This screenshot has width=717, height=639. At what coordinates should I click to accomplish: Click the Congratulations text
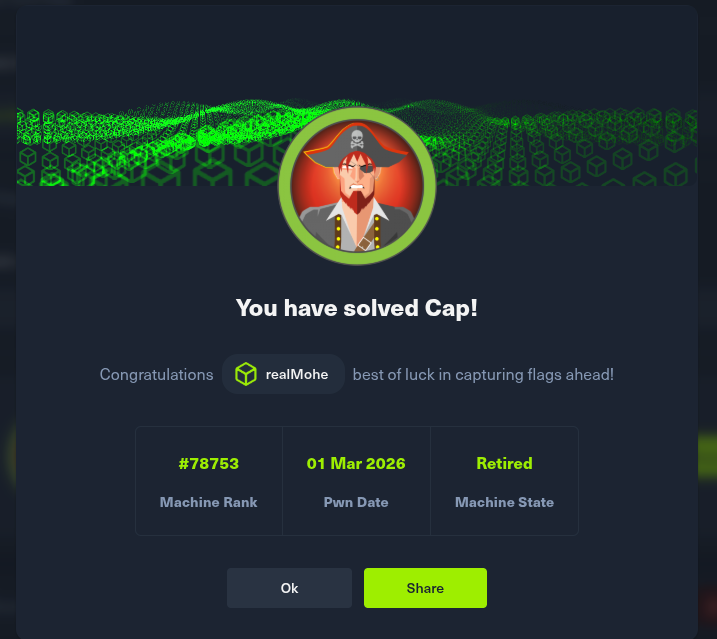156,375
